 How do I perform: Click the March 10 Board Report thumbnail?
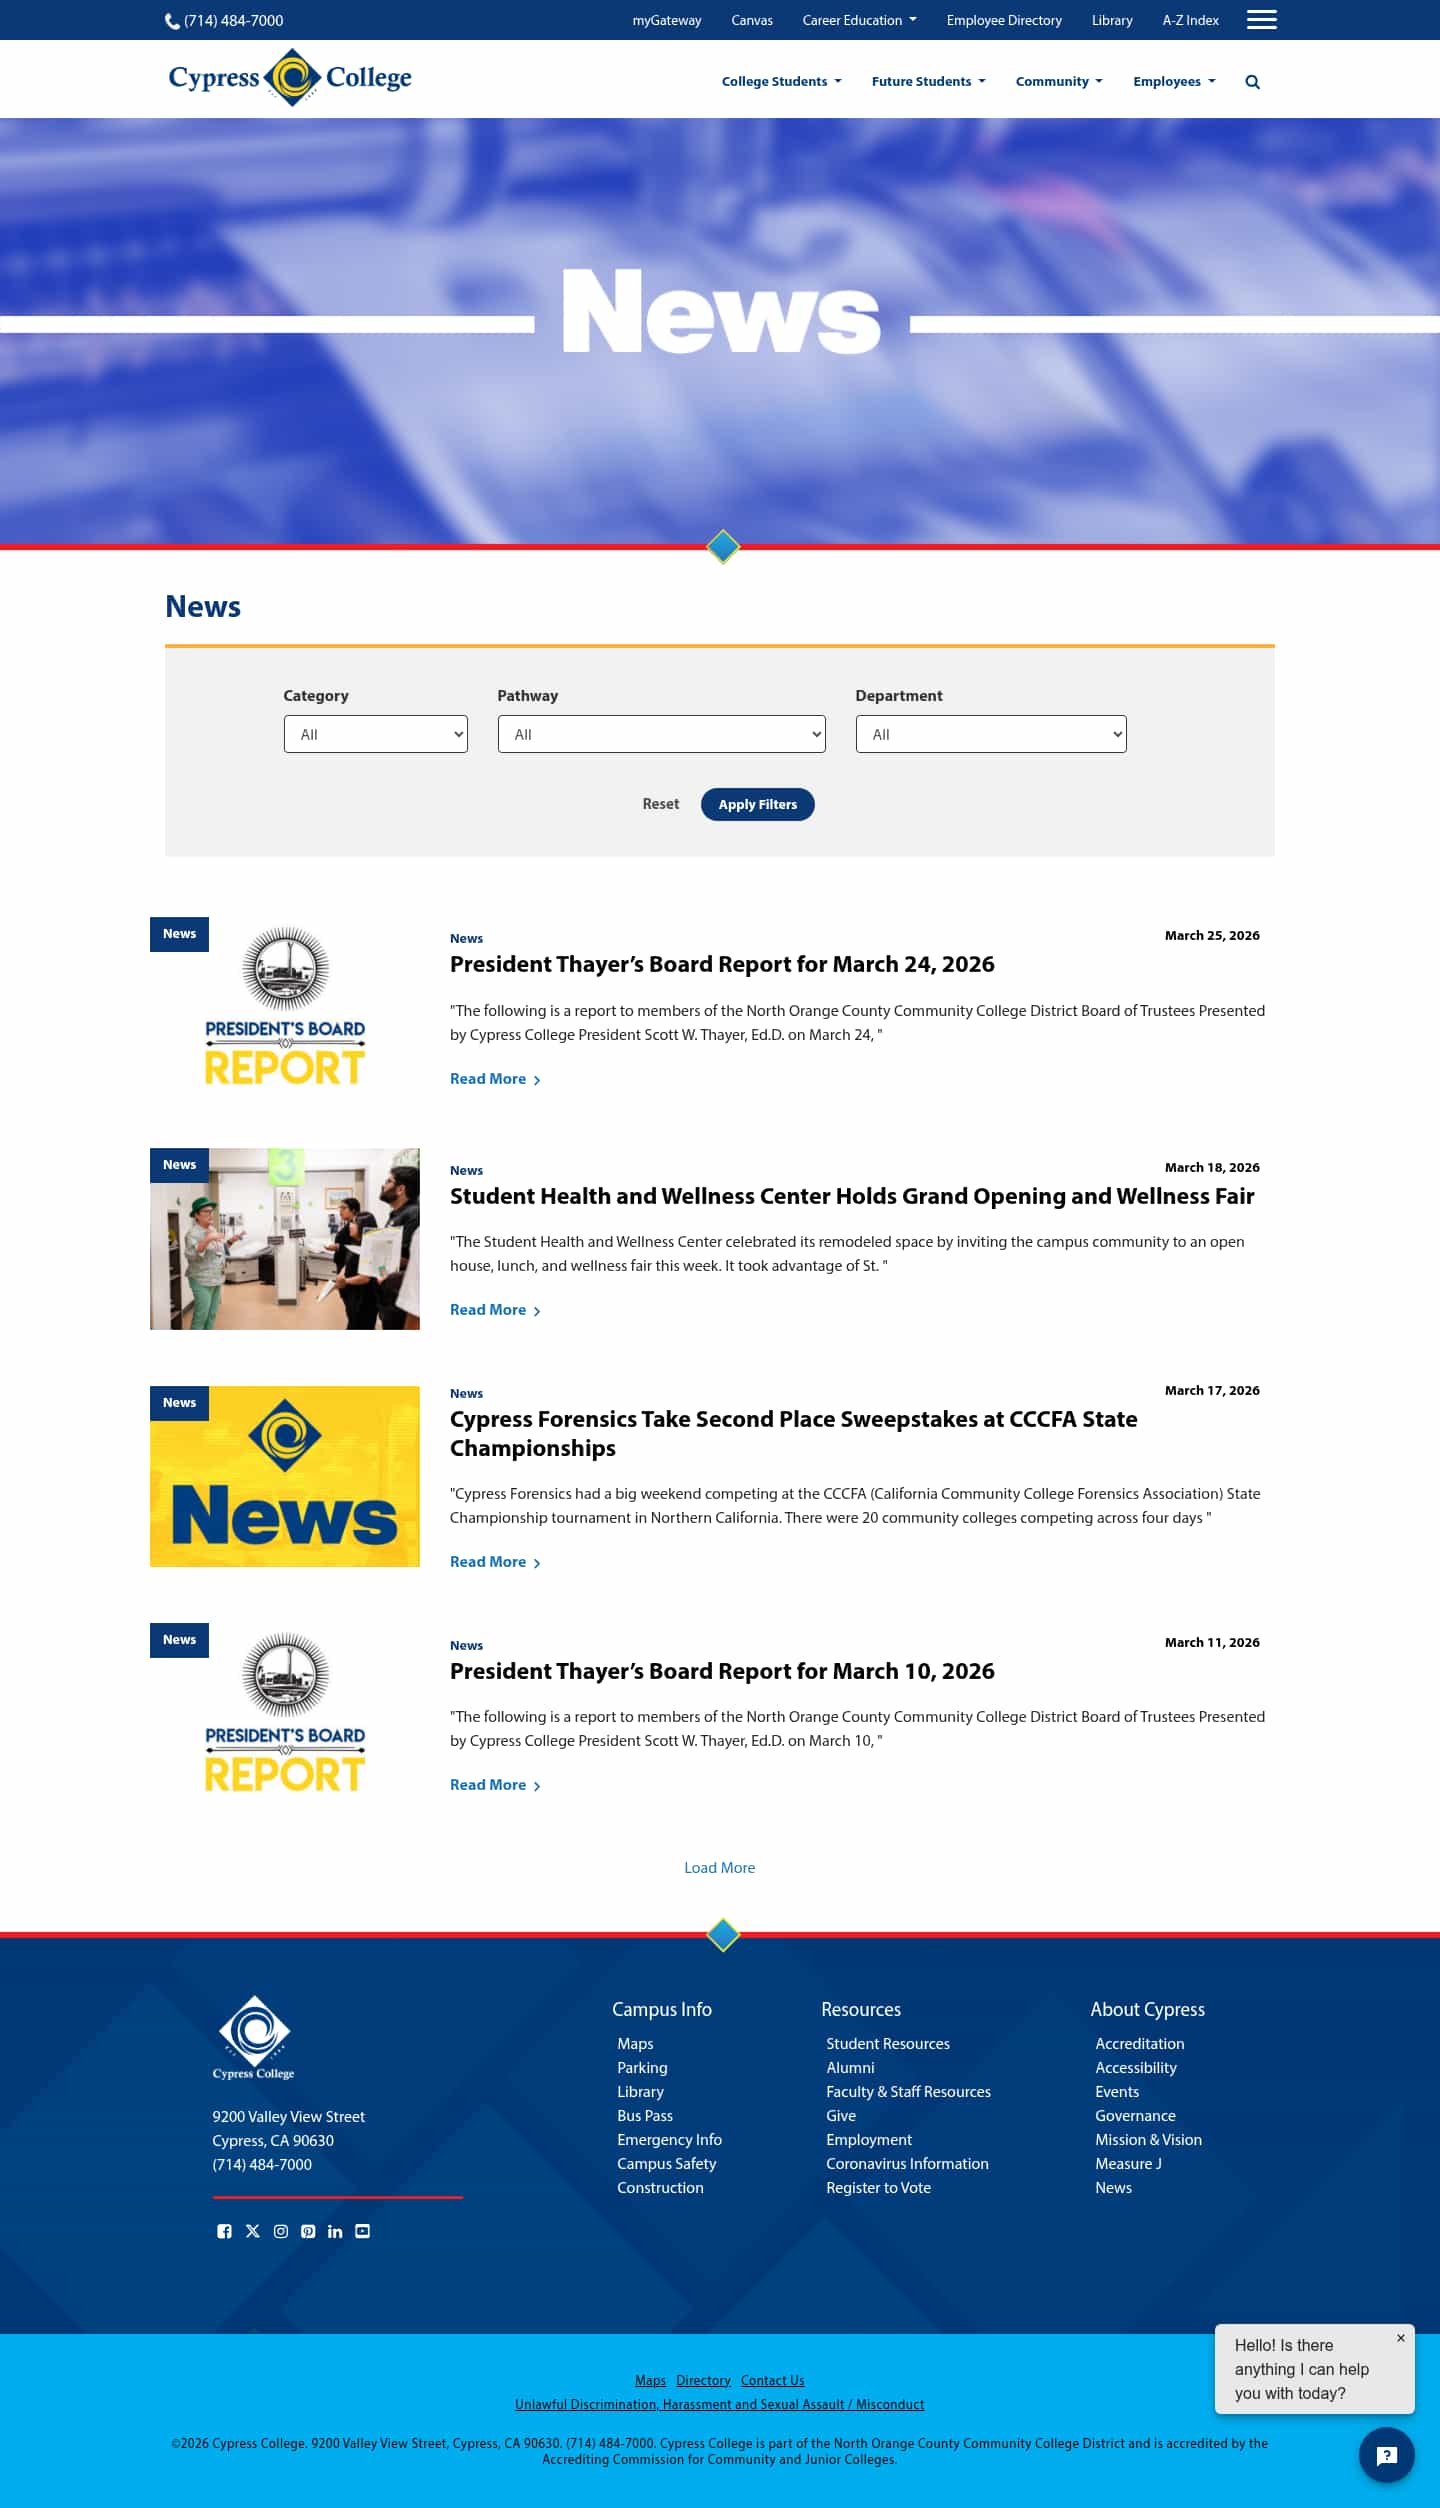(285, 1713)
